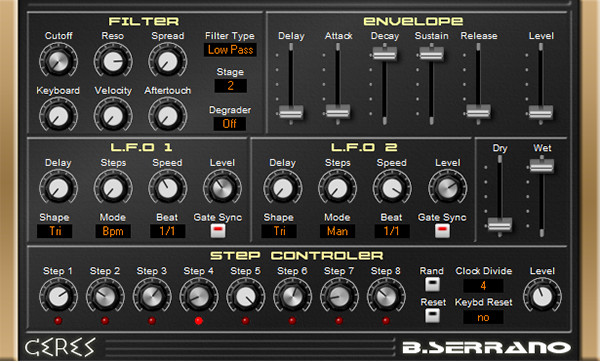Open the L.F.O 1 Beat 1/1 selector
600x362 pixels.
pyautogui.click(x=167, y=231)
